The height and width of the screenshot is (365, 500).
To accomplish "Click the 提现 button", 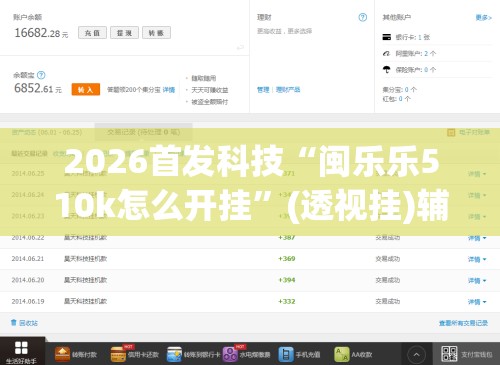I will (x=124, y=33).
